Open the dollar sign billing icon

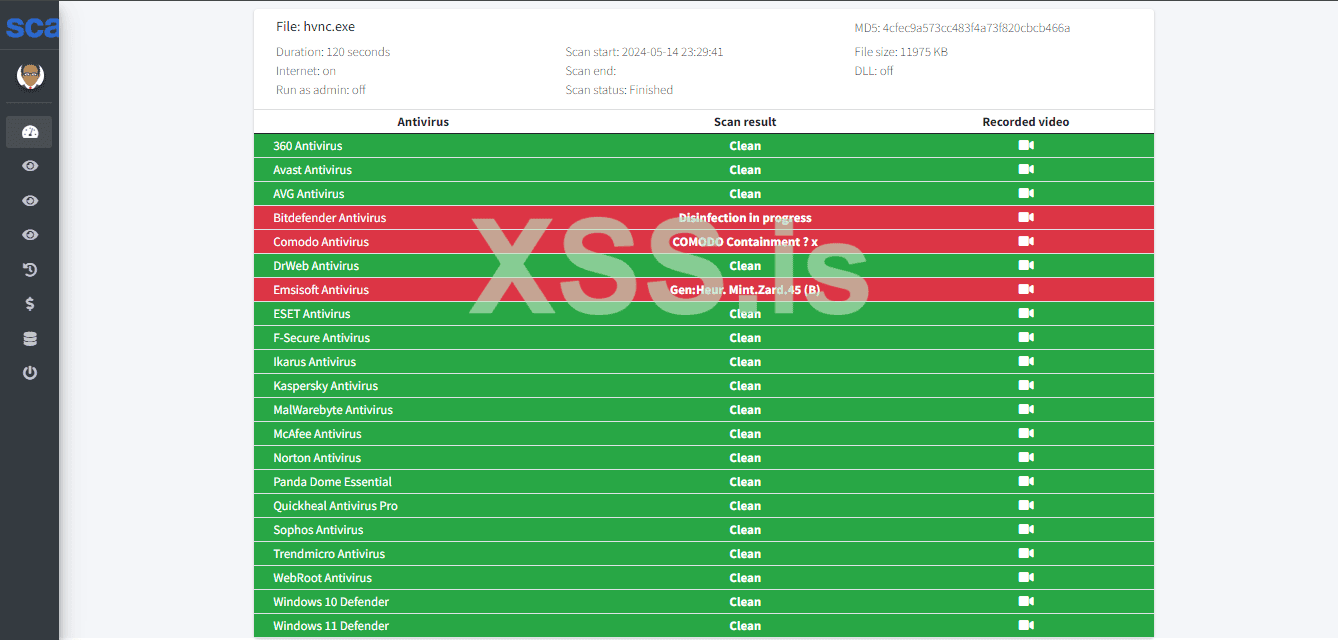point(30,304)
